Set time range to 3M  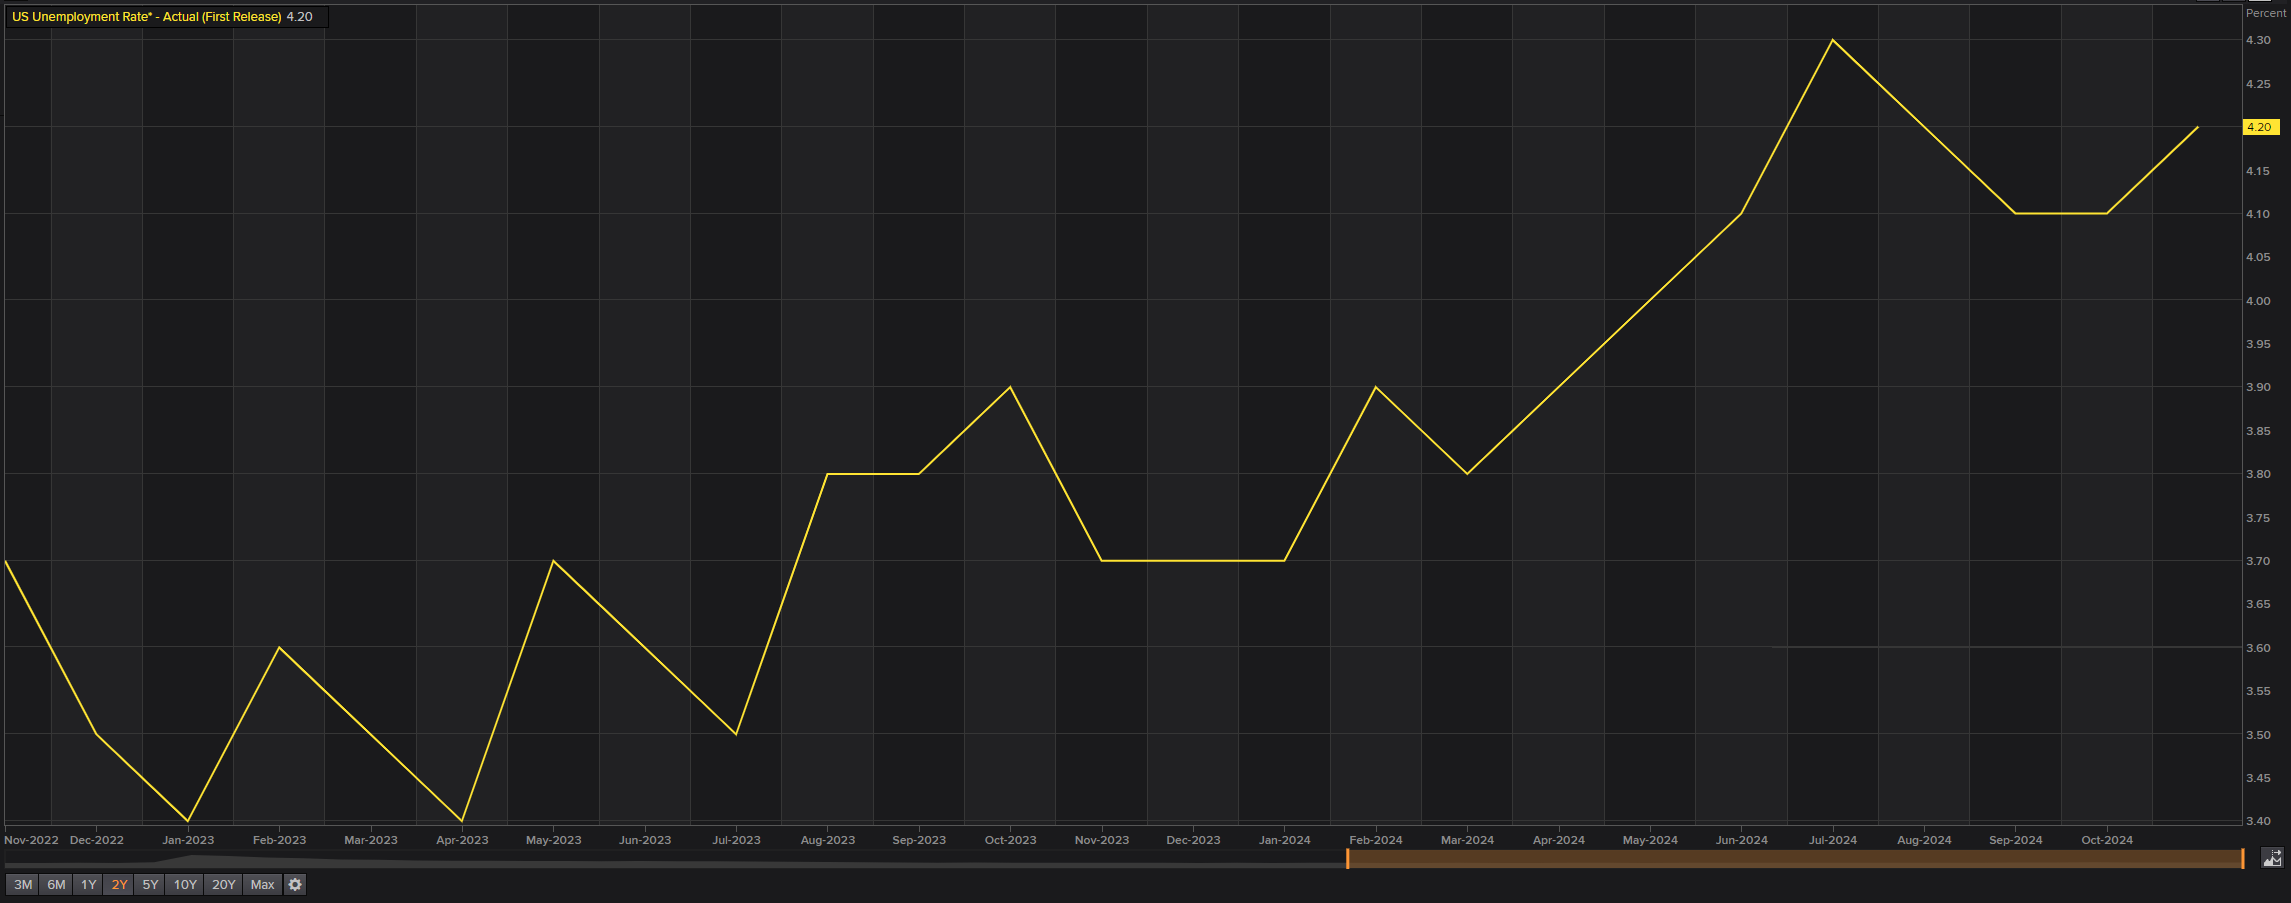click(x=23, y=885)
